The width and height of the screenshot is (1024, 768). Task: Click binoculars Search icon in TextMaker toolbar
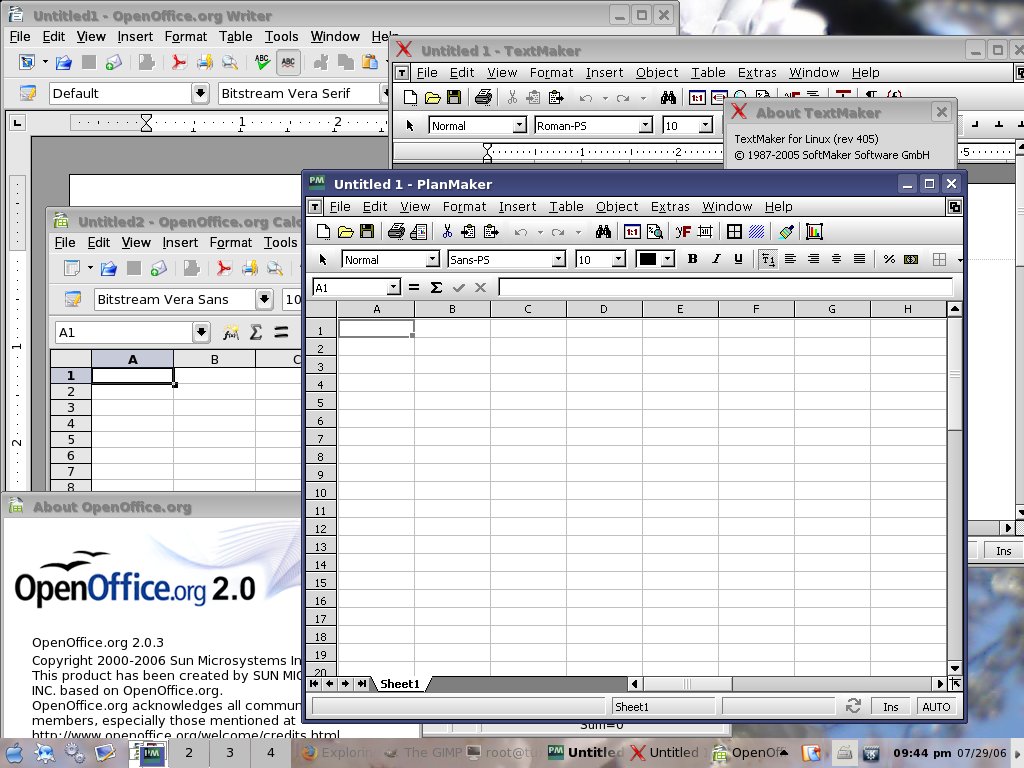[667, 98]
